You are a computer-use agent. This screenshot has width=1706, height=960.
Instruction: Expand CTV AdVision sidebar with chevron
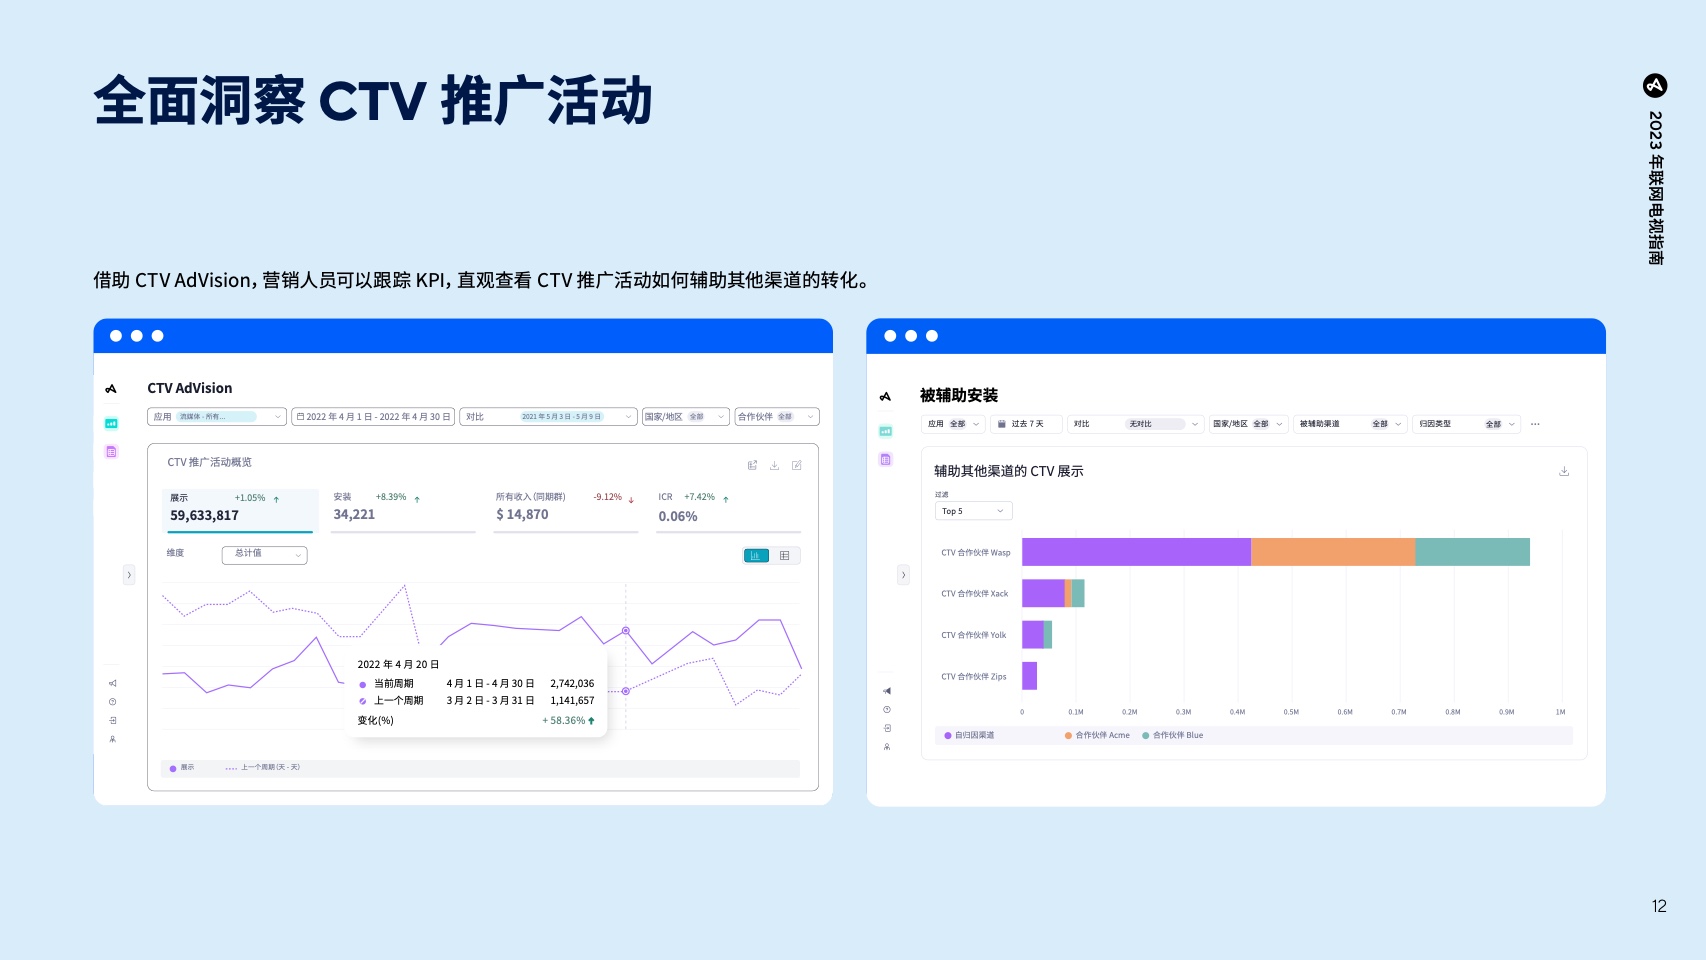coord(128,575)
